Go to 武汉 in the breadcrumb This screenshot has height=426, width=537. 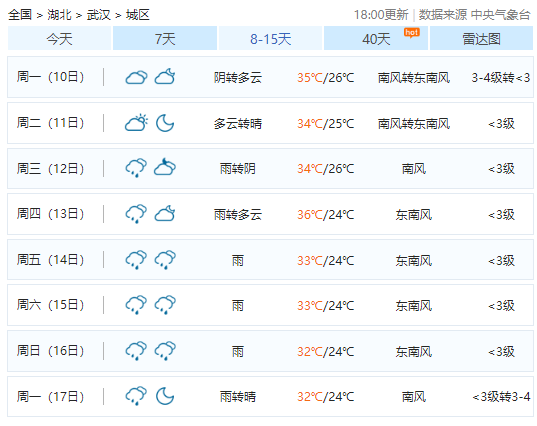point(98,15)
